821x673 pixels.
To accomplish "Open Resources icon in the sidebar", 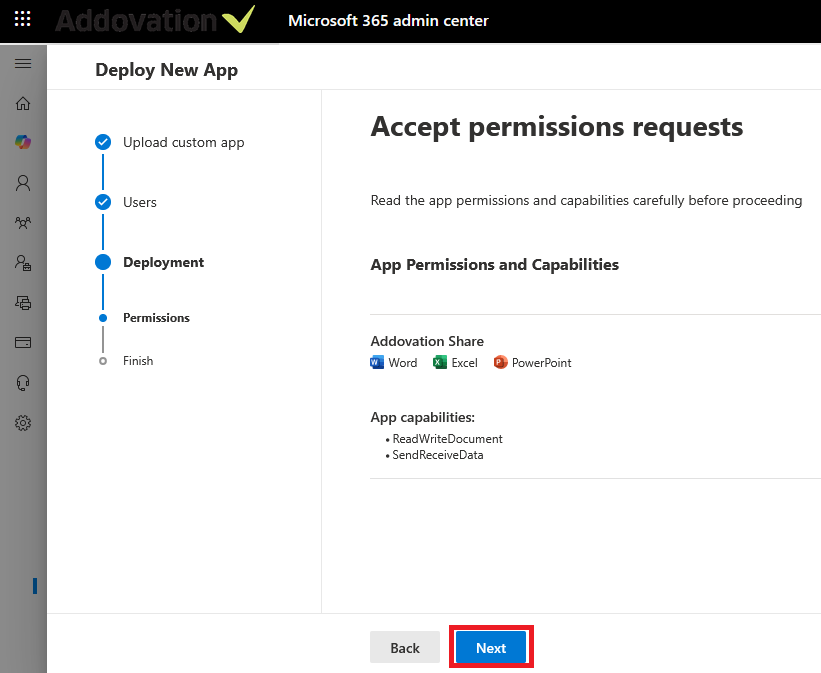I will pos(23,302).
